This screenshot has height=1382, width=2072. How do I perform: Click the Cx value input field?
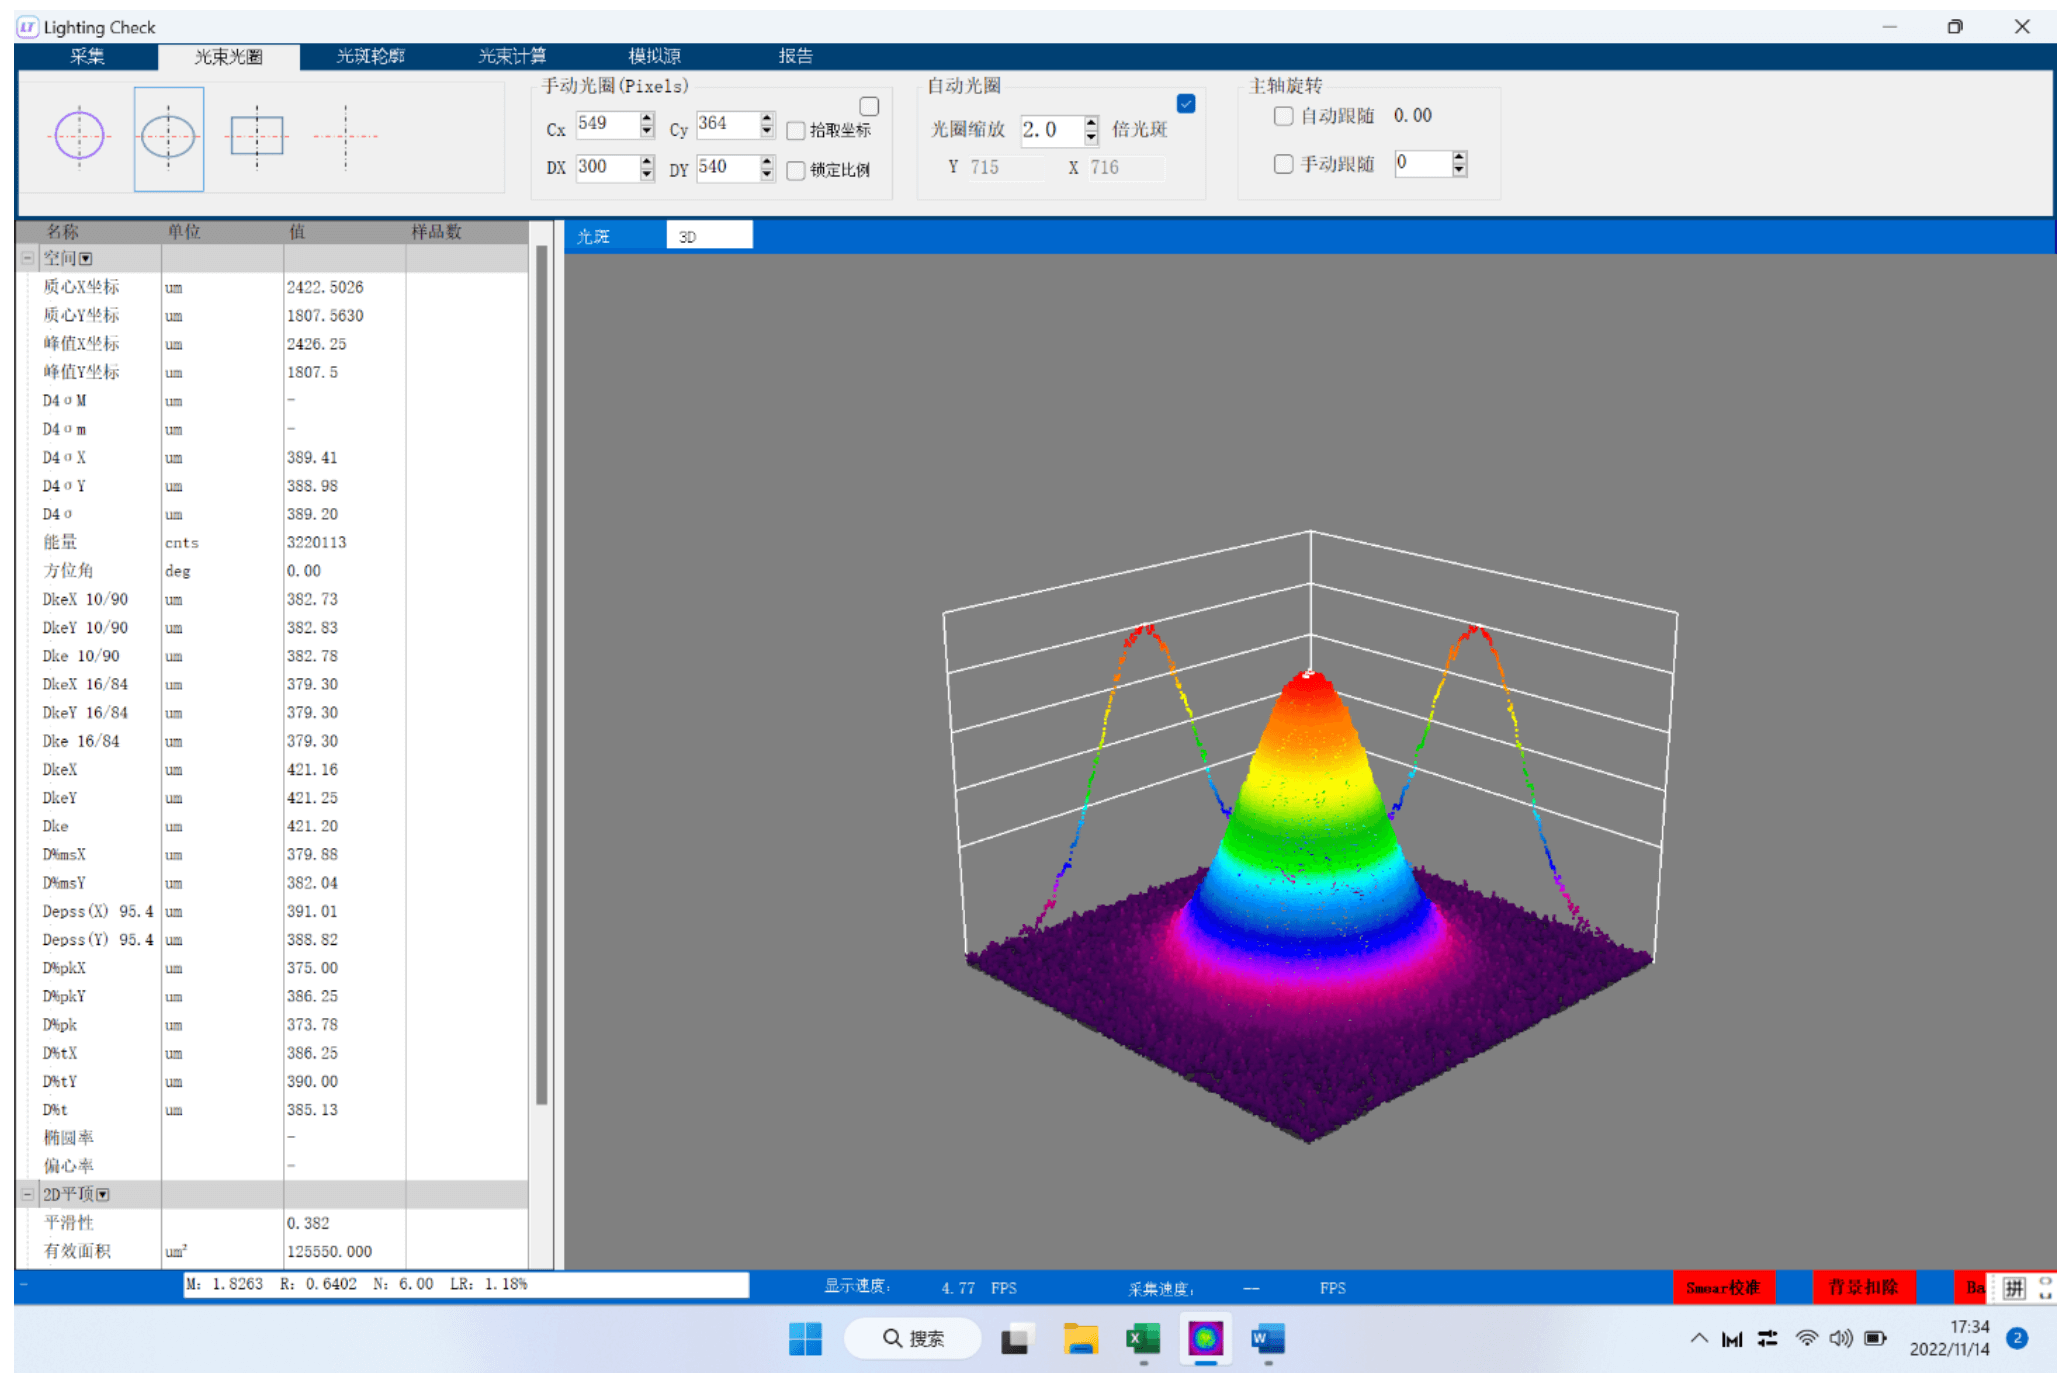(x=606, y=124)
